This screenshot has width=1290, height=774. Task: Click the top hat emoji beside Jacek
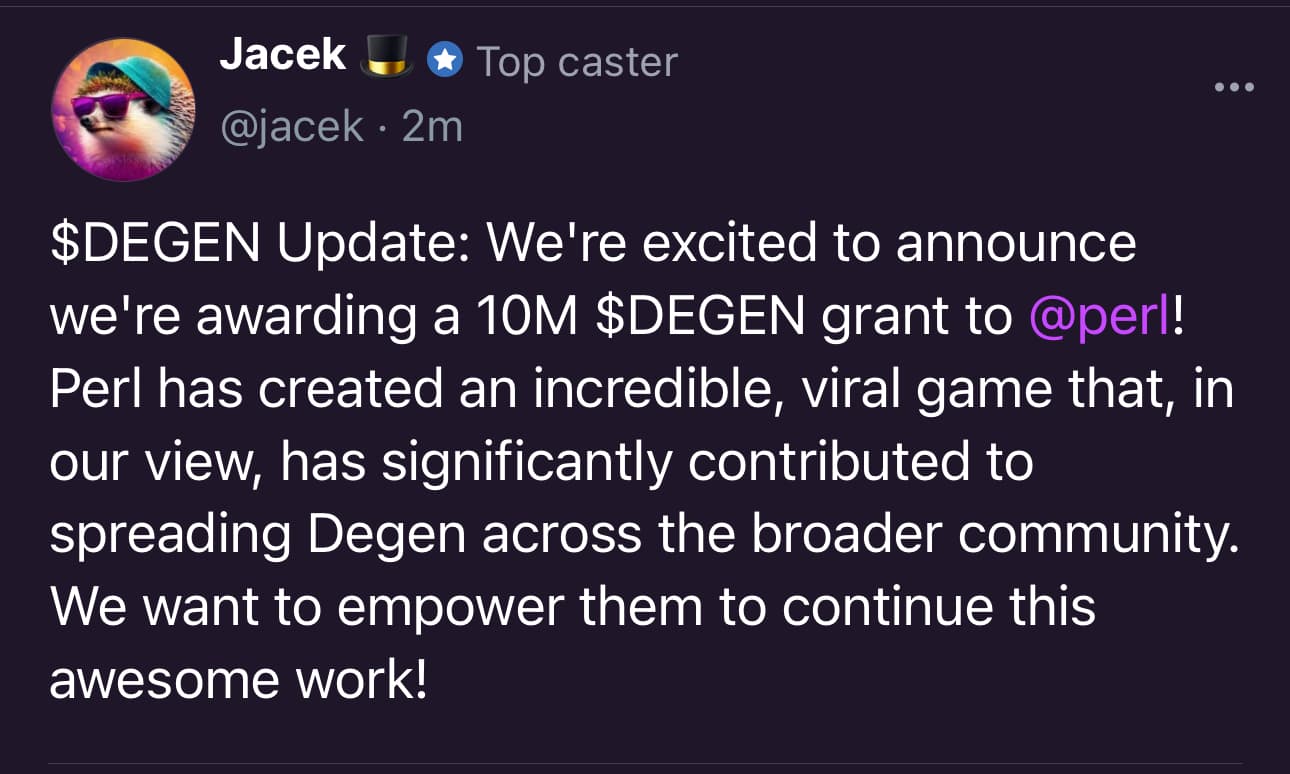click(386, 56)
